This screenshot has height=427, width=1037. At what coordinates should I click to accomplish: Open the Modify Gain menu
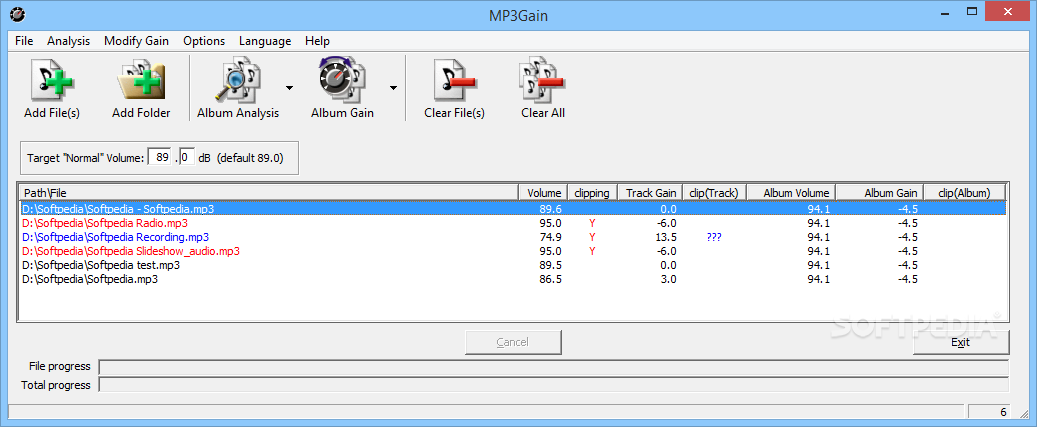(x=136, y=41)
